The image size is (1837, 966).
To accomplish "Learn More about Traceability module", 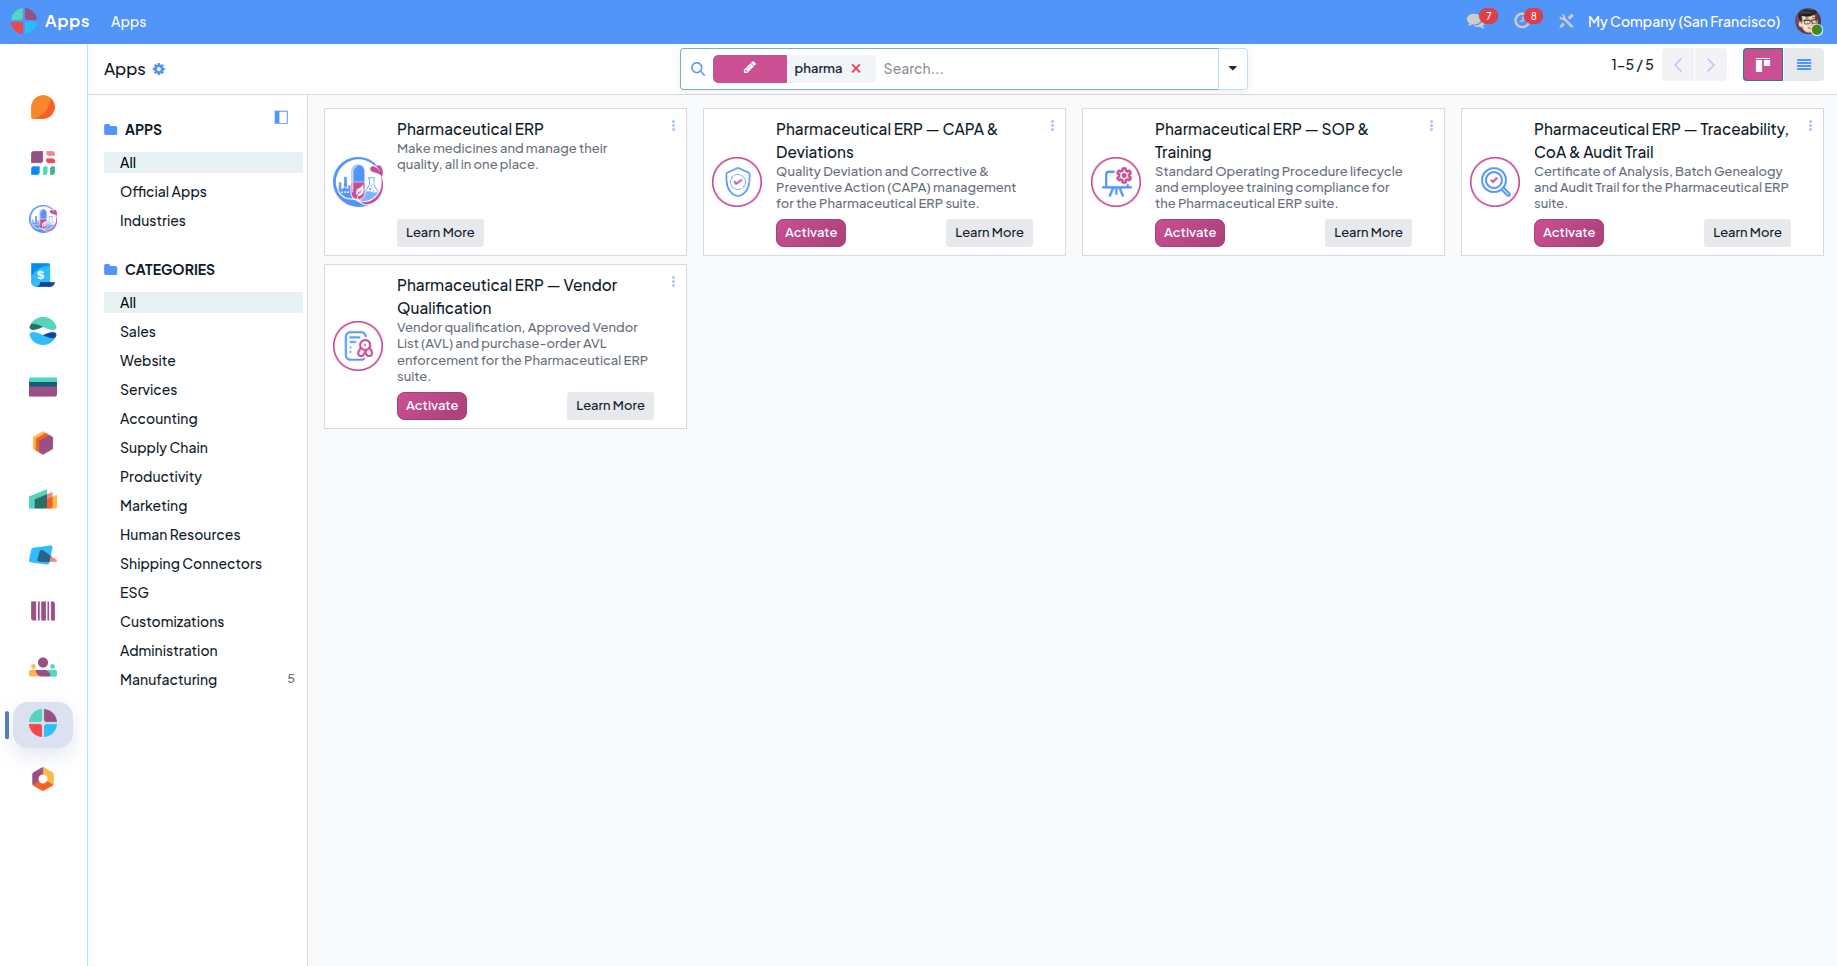I will [x=1747, y=233].
